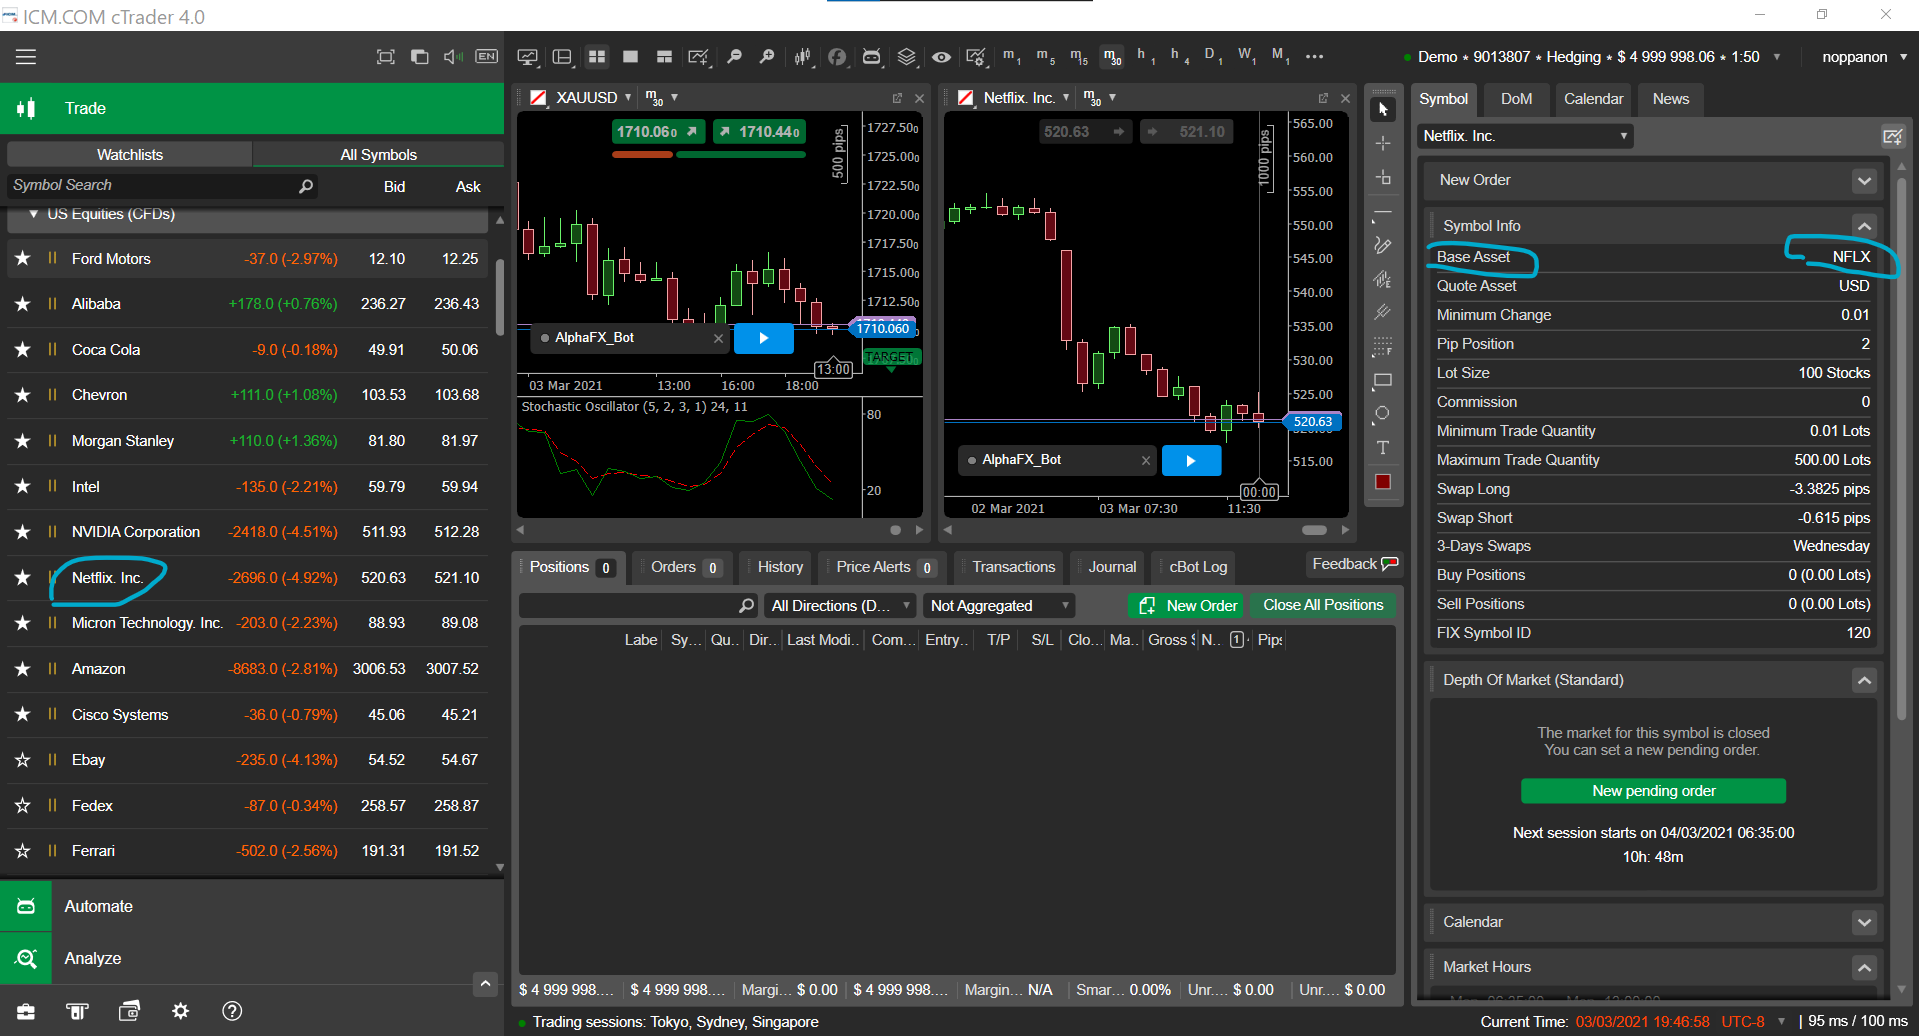Open All Directions filter dropdown
The width and height of the screenshot is (1919, 1036).
pyautogui.click(x=840, y=606)
